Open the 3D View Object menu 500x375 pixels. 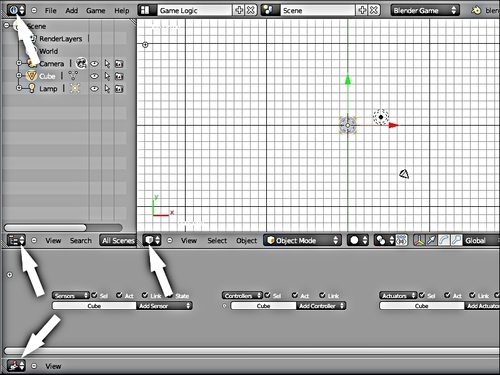(x=246, y=241)
